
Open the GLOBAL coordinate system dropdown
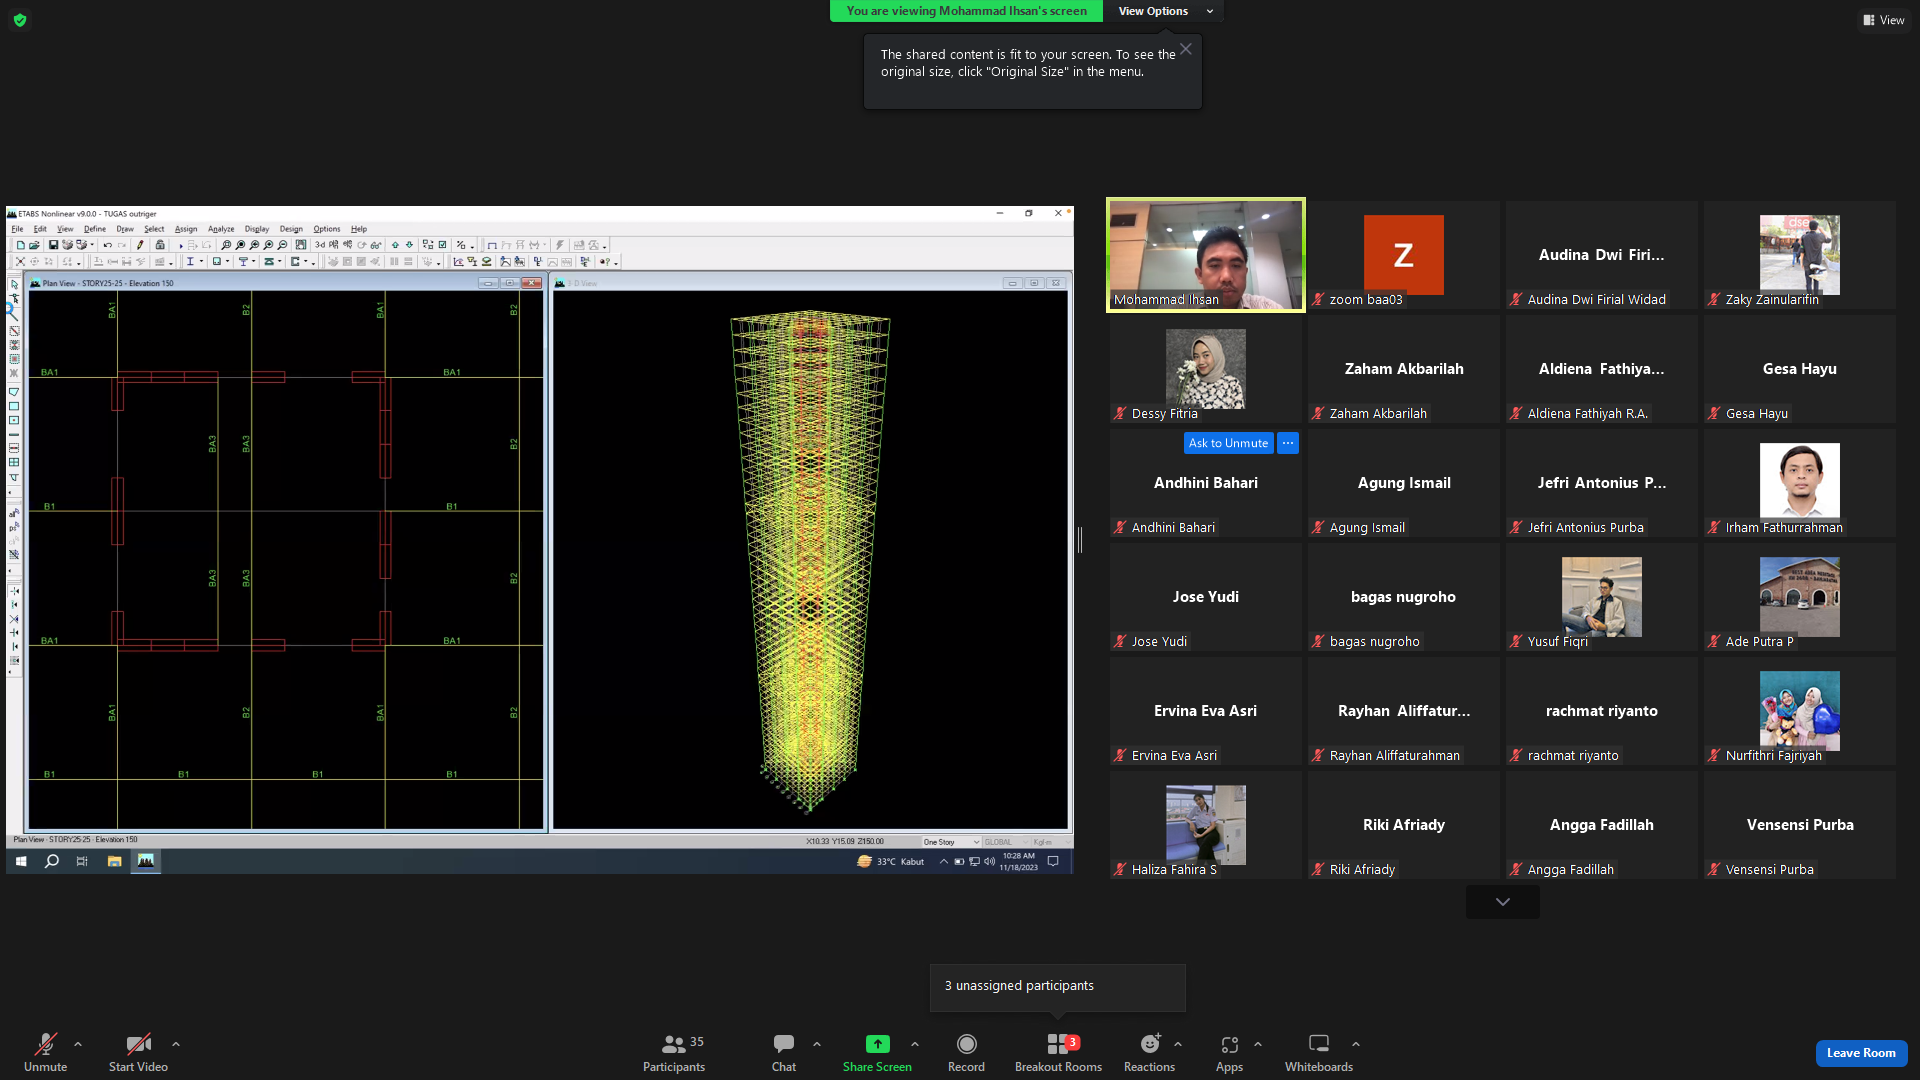[1005, 842]
